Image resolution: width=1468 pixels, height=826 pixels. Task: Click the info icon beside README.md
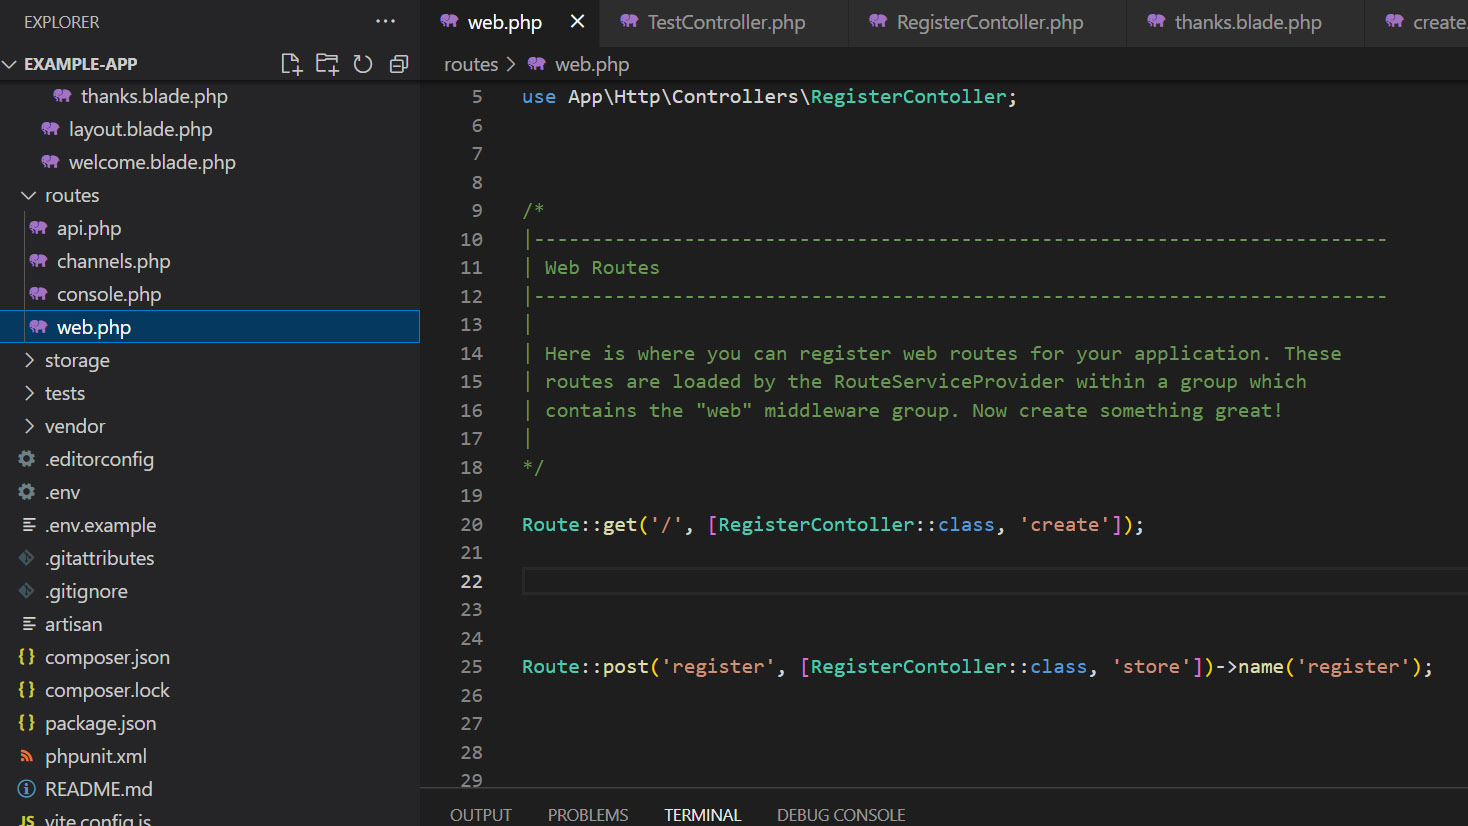(x=27, y=789)
